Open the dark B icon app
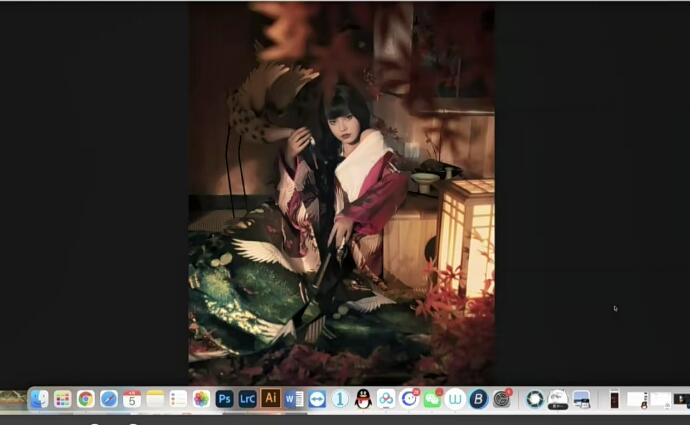Image resolution: width=690 pixels, height=425 pixels. coord(478,399)
